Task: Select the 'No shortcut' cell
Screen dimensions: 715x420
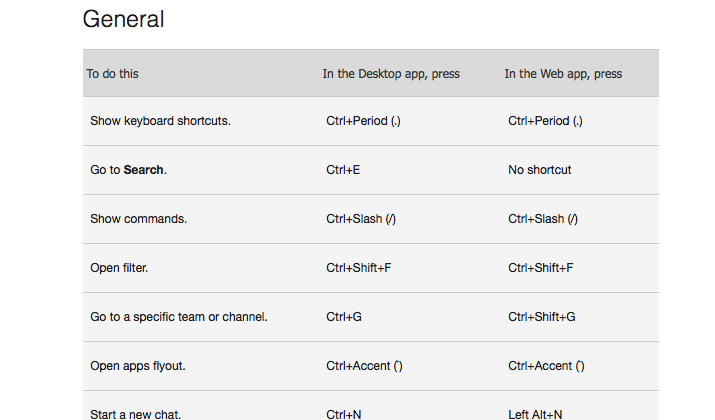Action: (539, 170)
